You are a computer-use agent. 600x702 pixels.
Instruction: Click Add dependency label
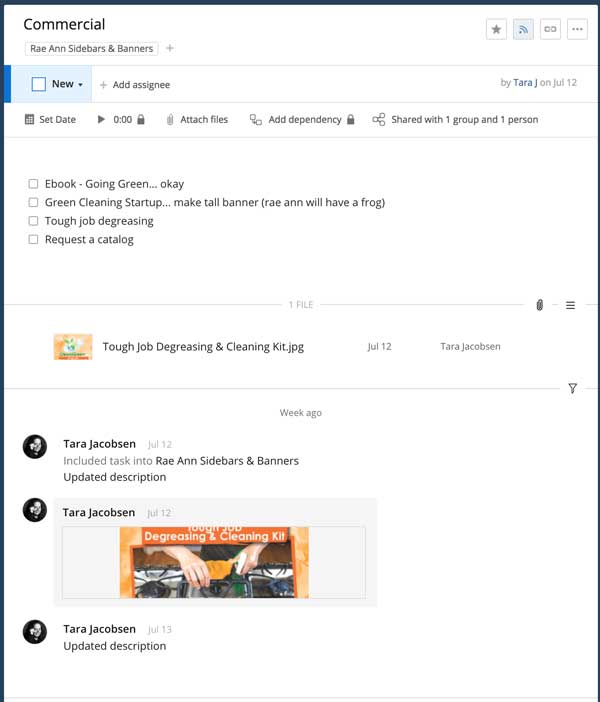(x=305, y=120)
